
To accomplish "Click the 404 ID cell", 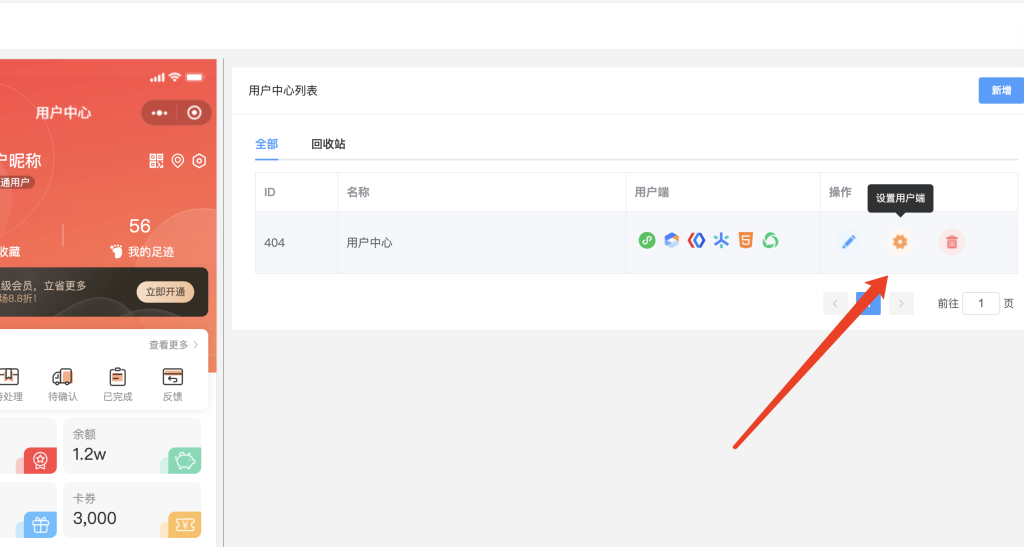I will (296, 243).
